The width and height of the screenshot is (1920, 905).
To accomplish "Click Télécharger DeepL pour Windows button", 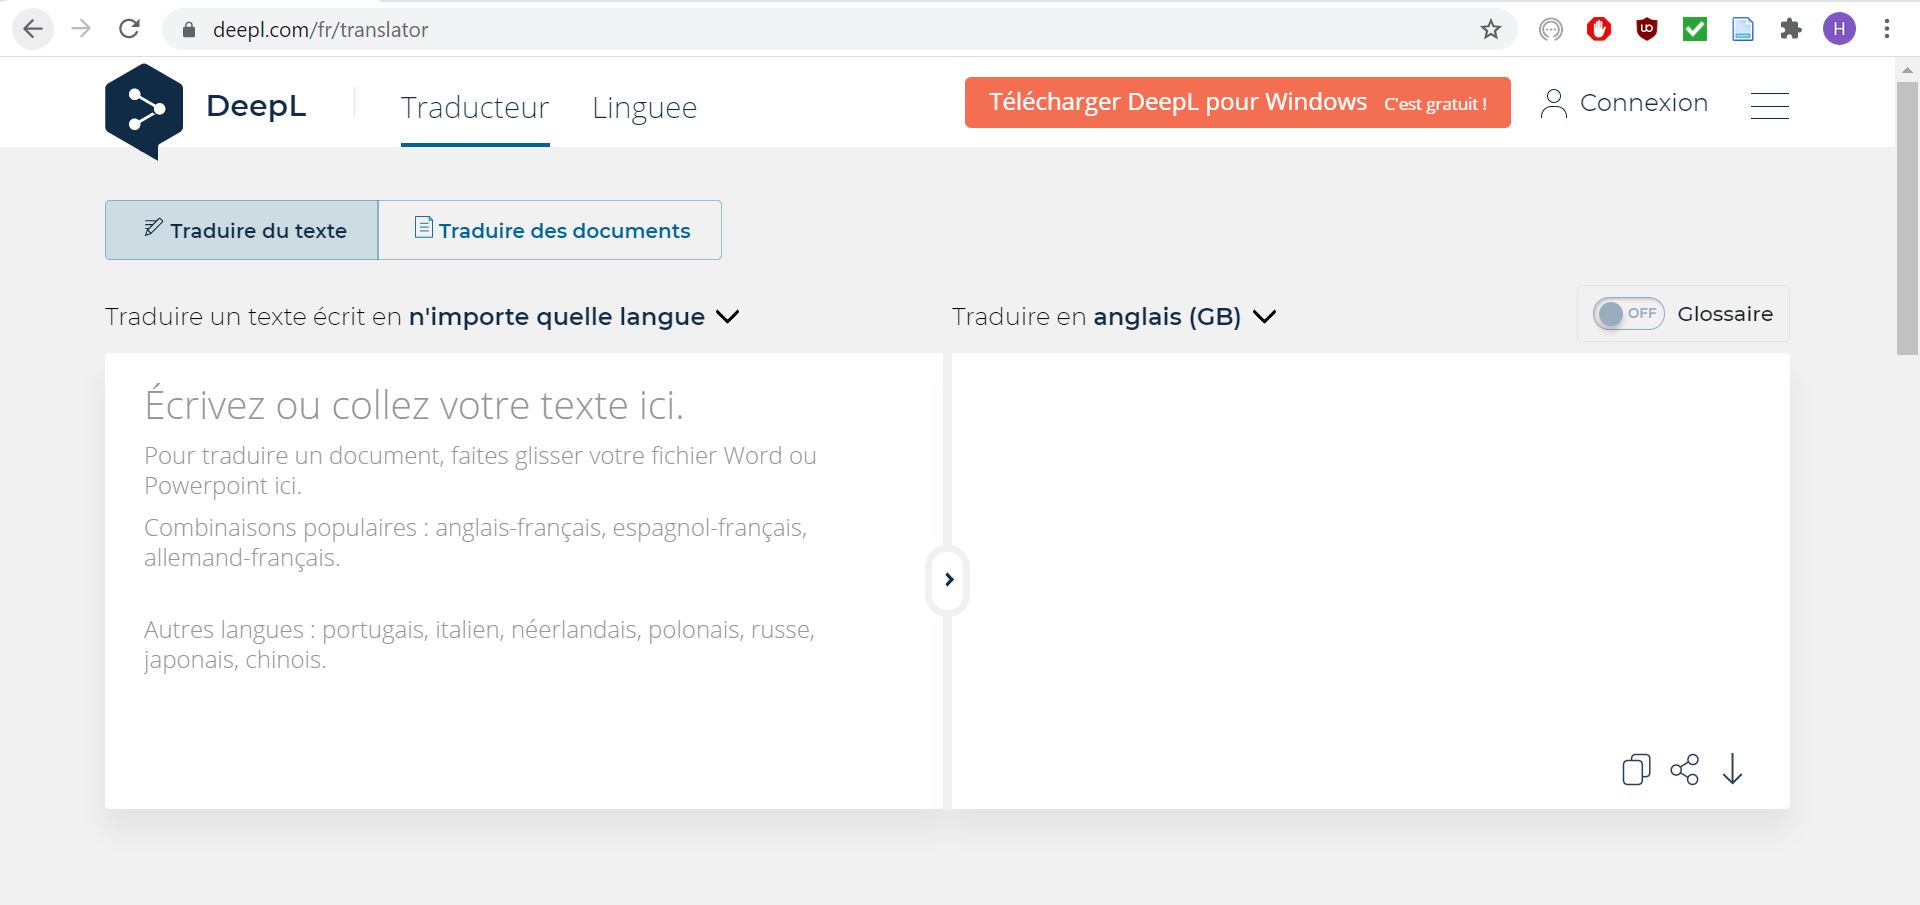I will 1238,102.
